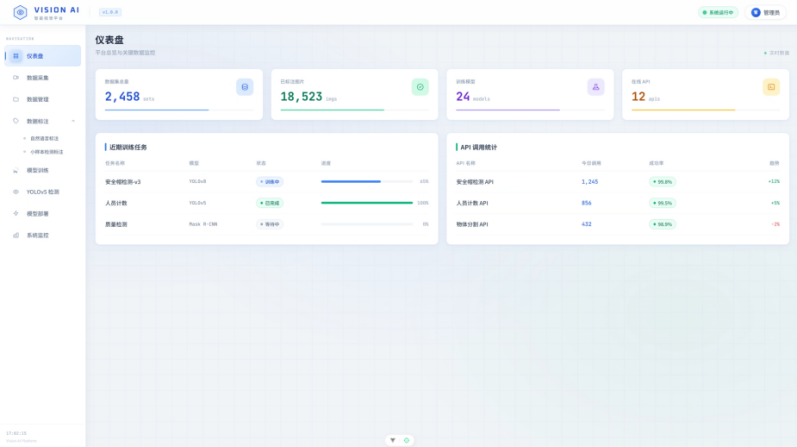Click the 数据采集 camera icon in sidebar
797x447 pixels.
(x=16, y=78)
